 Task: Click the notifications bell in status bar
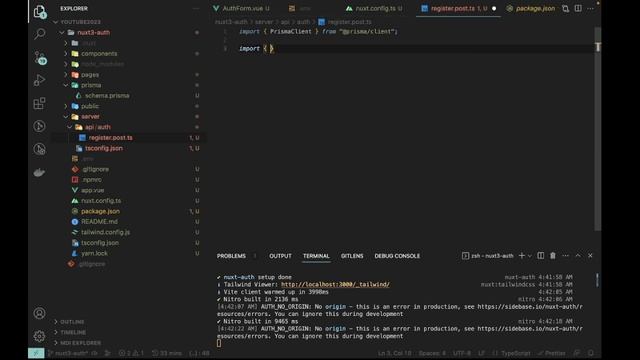(x=591, y=353)
